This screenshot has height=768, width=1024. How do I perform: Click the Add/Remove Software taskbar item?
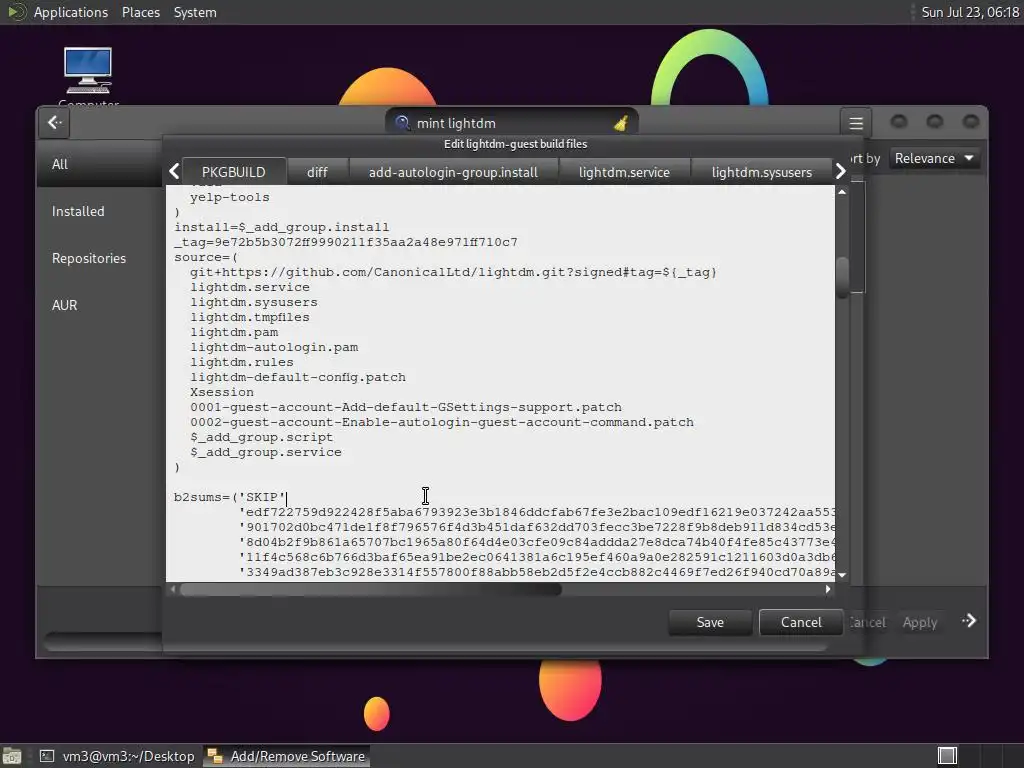(x=286, y=756)
